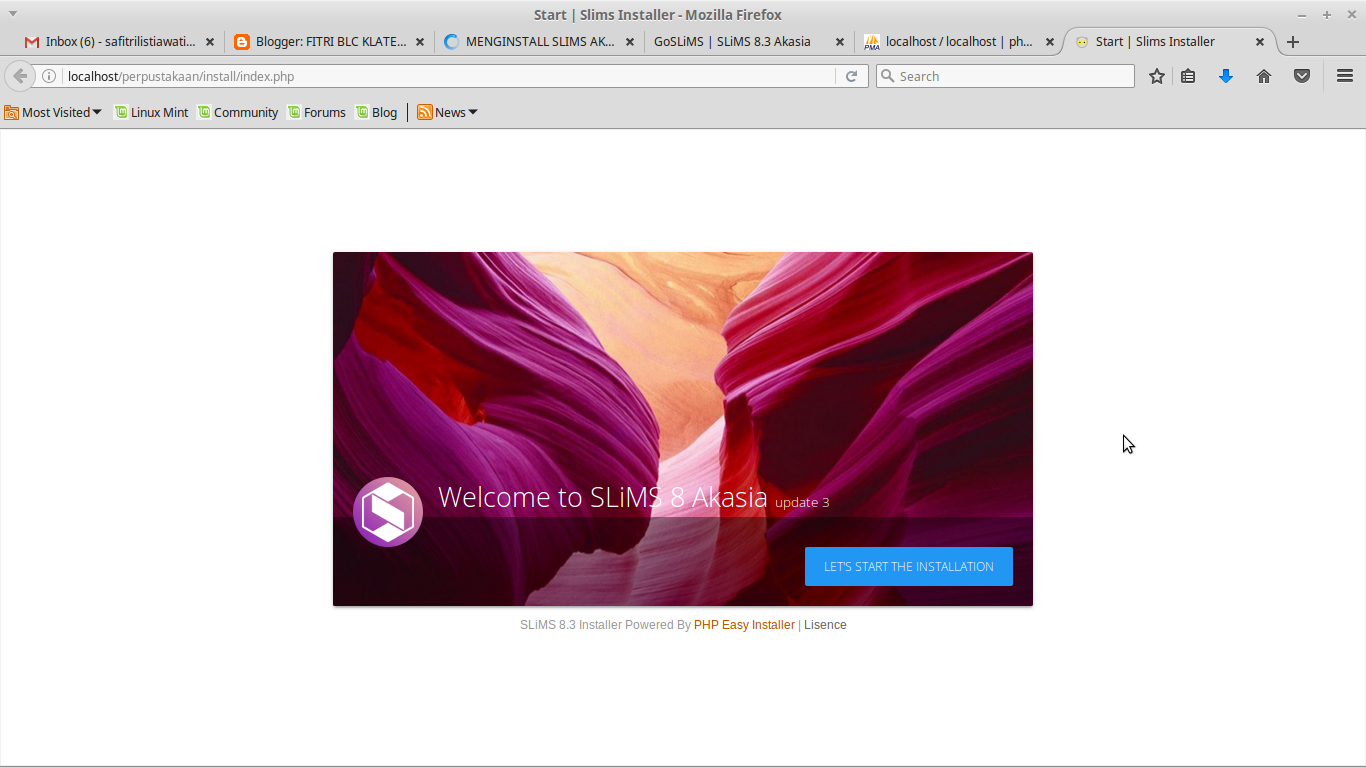Bookmark this page with the star
Image resolution: width=1366 pixels, height=768 pixels.
[x=1157, y=76]
